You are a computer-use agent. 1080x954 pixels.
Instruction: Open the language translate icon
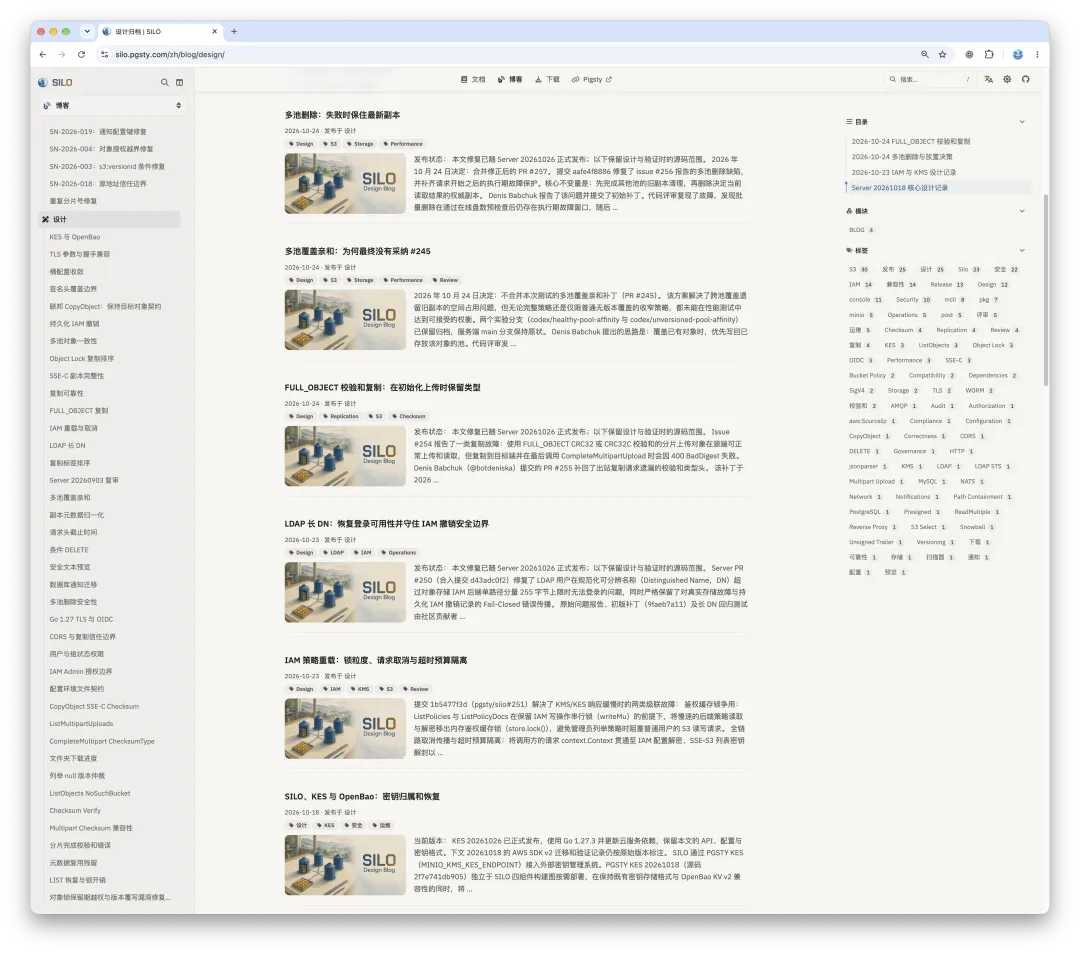click(988, 79)
